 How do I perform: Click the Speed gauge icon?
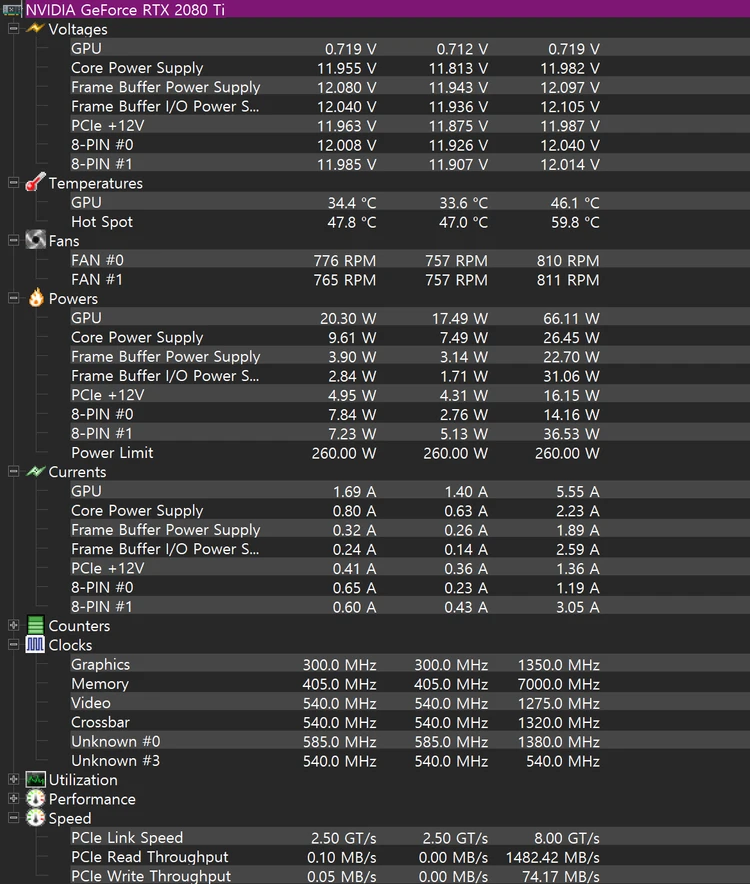36,817
